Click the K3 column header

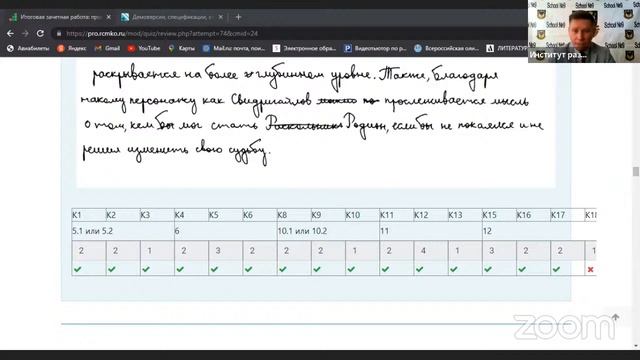coord(158,215)
